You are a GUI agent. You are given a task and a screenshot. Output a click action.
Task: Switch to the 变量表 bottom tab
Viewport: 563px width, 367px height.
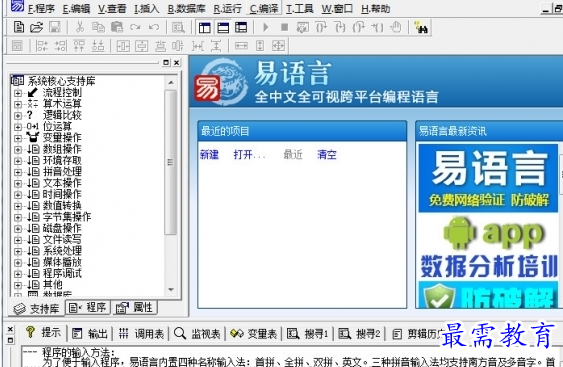[253, 334]
